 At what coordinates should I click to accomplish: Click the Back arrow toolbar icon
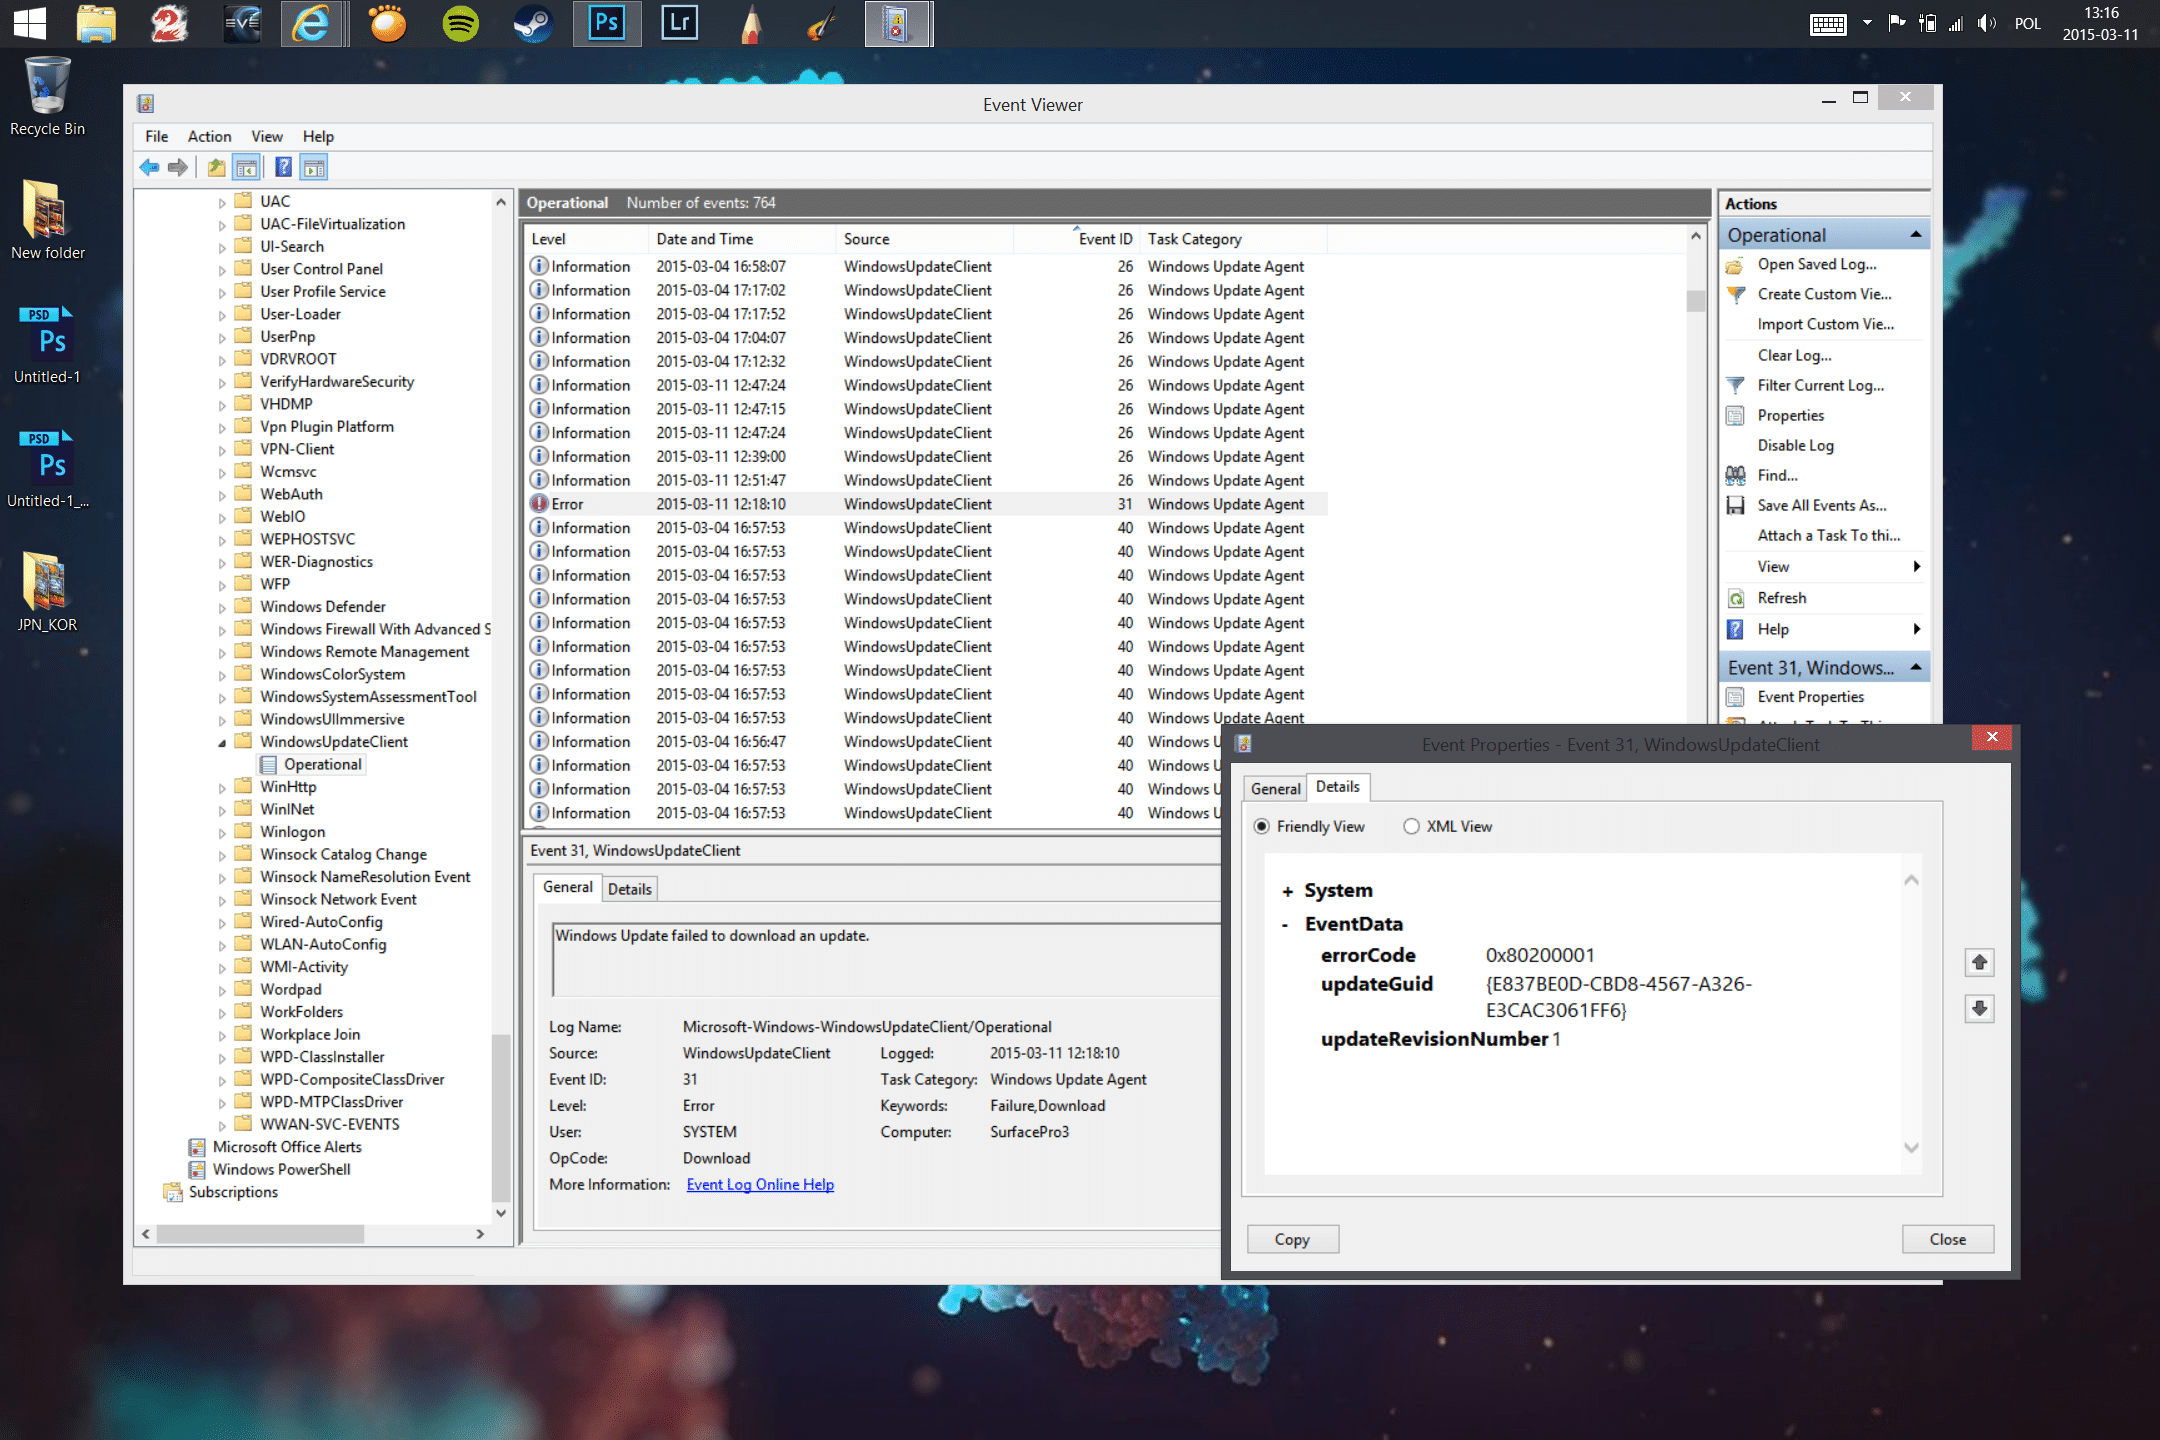point(149,168)
